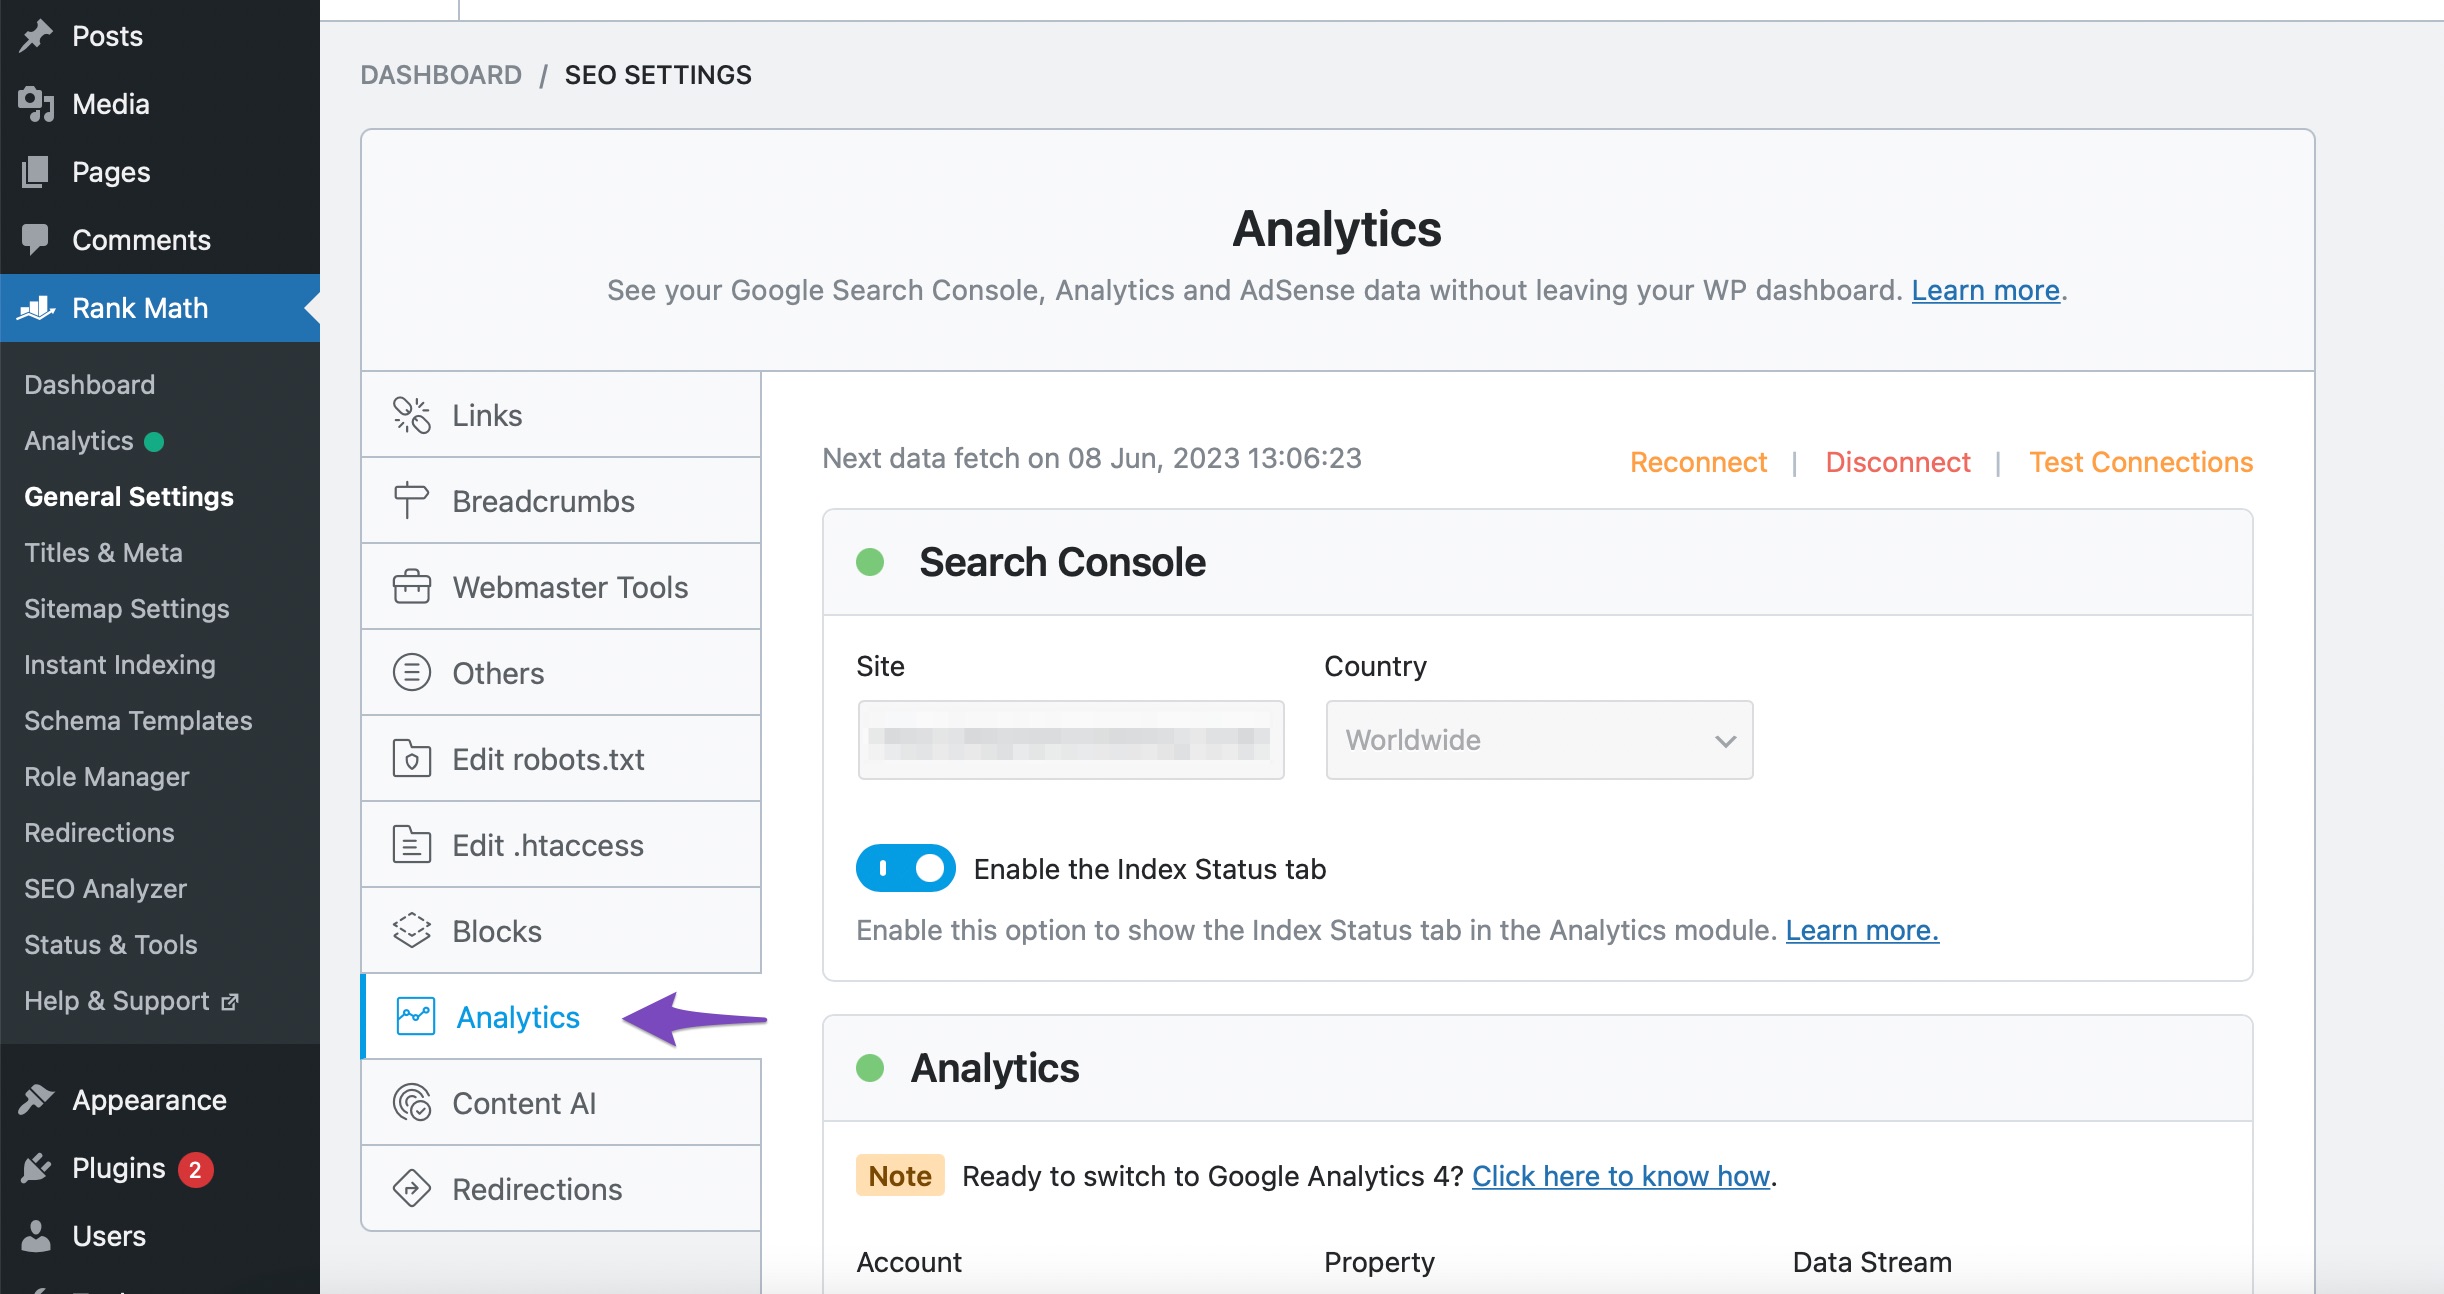This screenshot has width=2444, height=1294.
Task: Navigate to Titles & Meta settings
Action: 102,551
